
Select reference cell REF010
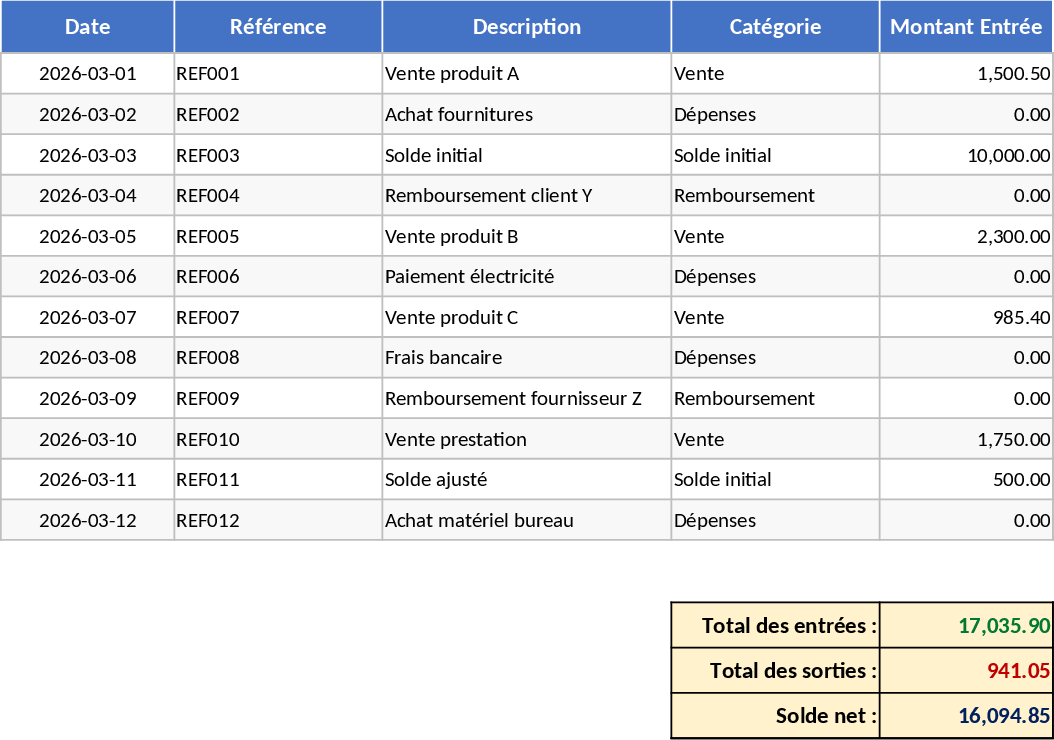[278, 440]
